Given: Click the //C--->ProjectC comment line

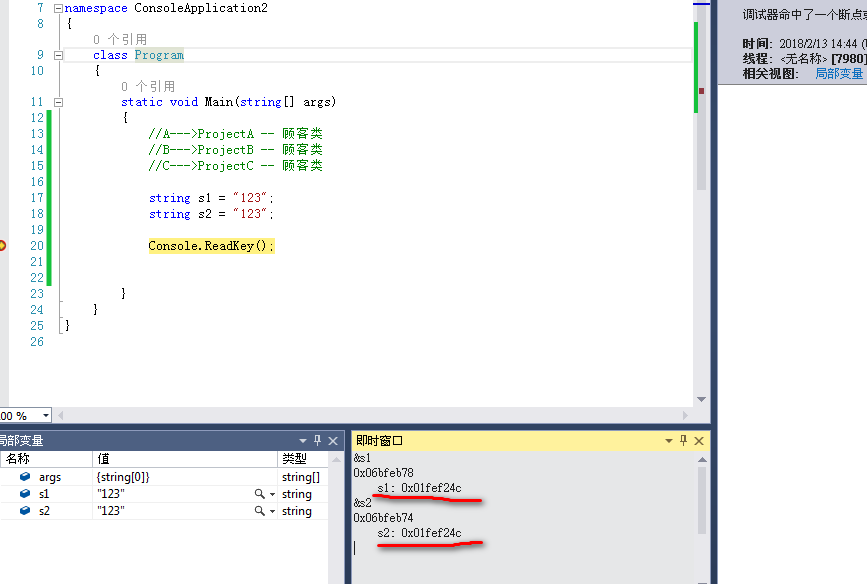Looking at the screenshot, I should click(x=235, y=166).
